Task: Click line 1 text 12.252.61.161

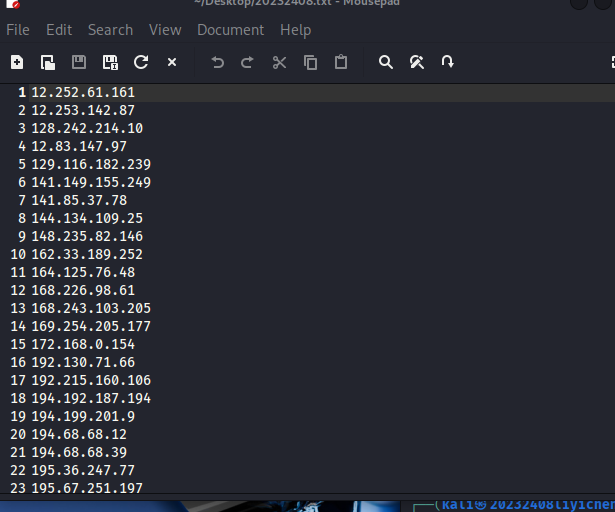Action: (83, 93)
